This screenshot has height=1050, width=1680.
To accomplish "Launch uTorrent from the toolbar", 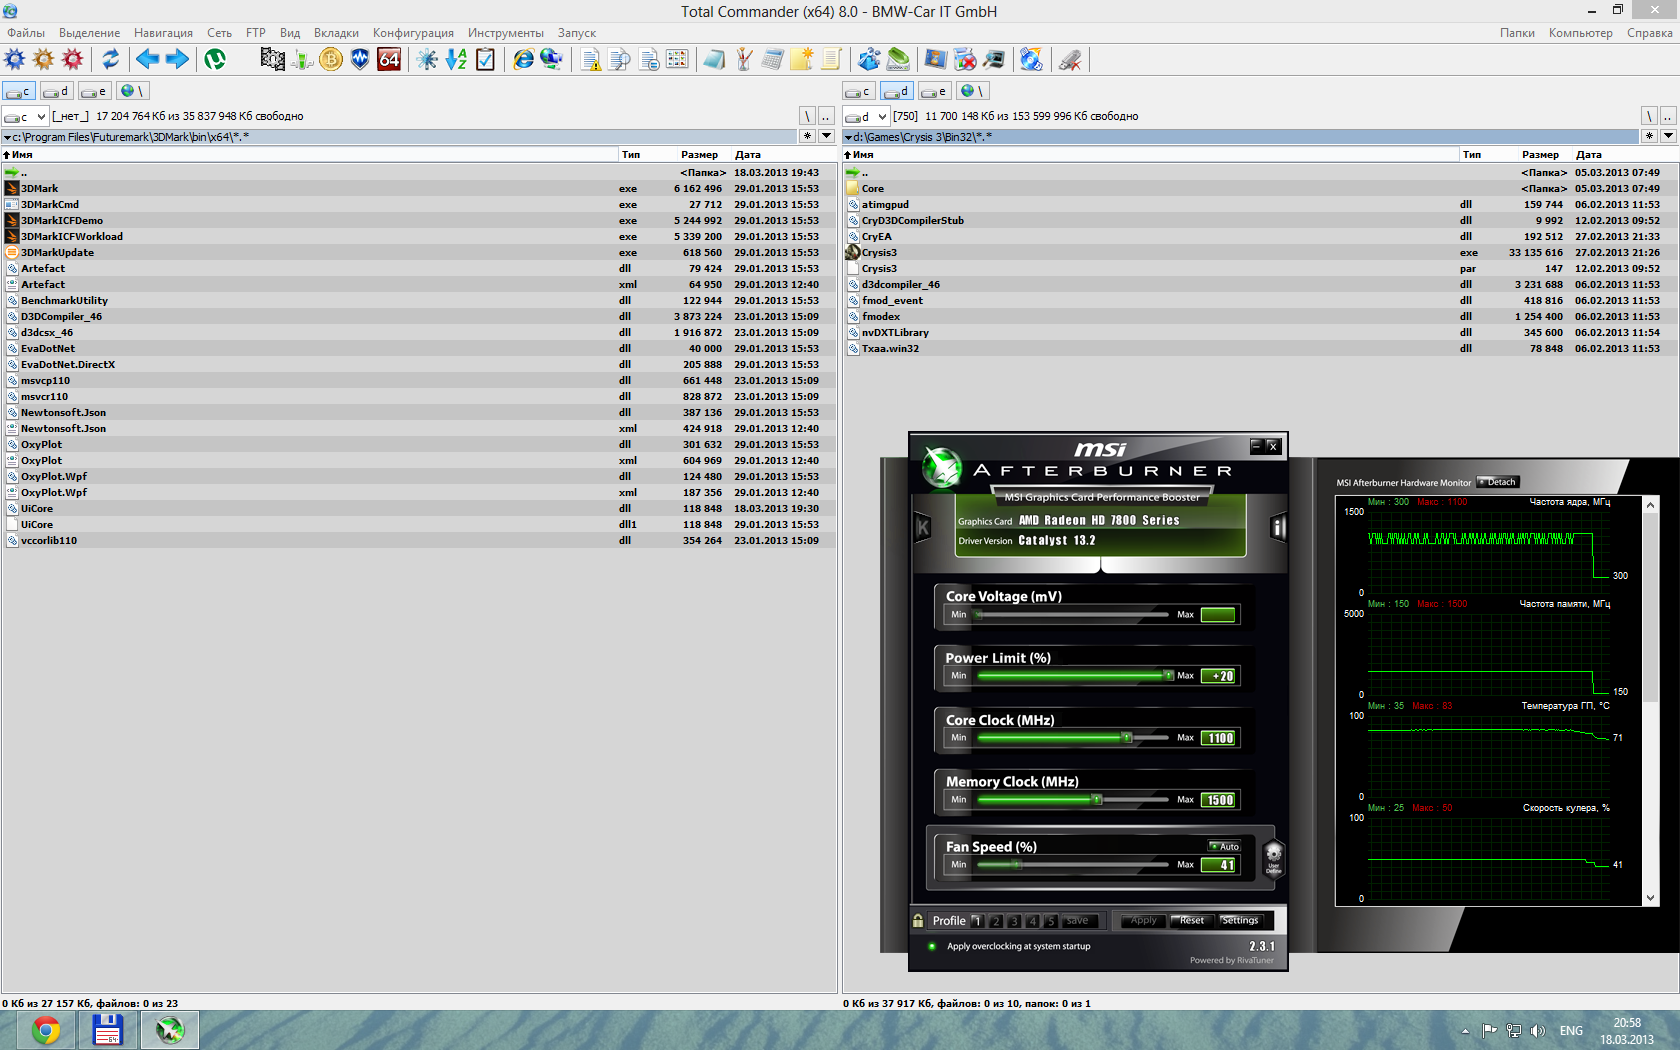I will (x=215, y=59).
